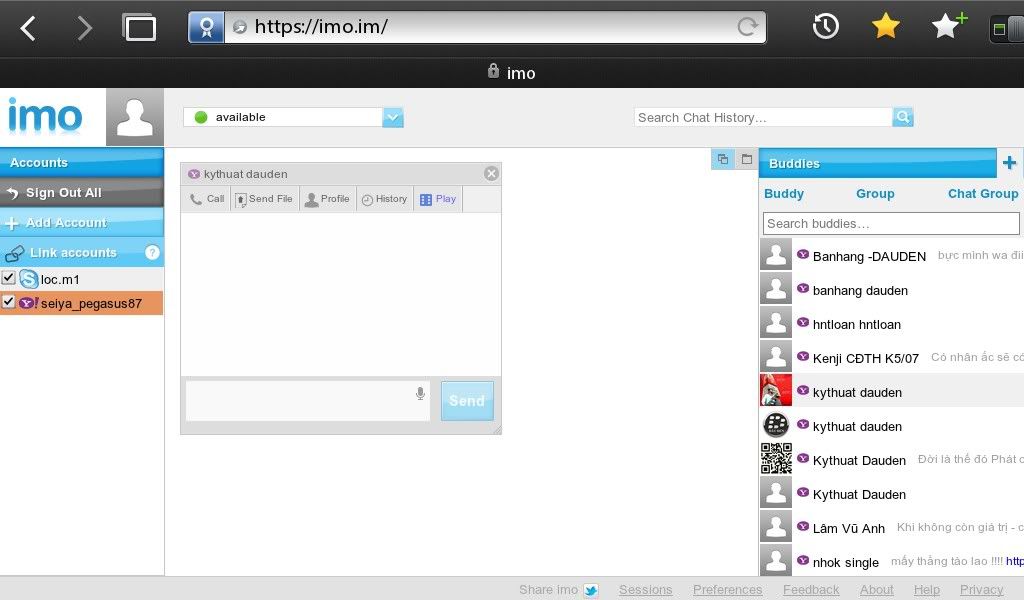Click the imo logo
Image resolution: width=1024 pixels, height=600 pixels.
(x=45, y=117)
